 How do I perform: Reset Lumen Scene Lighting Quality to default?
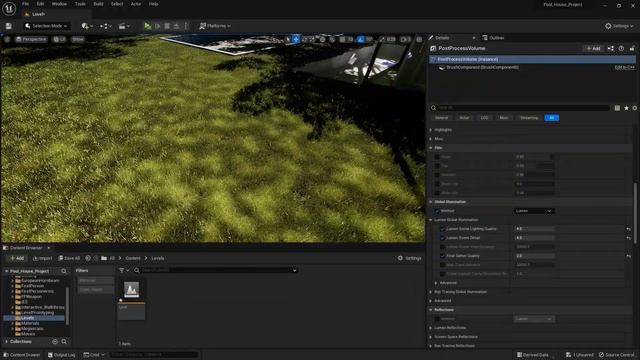(629, 229)
